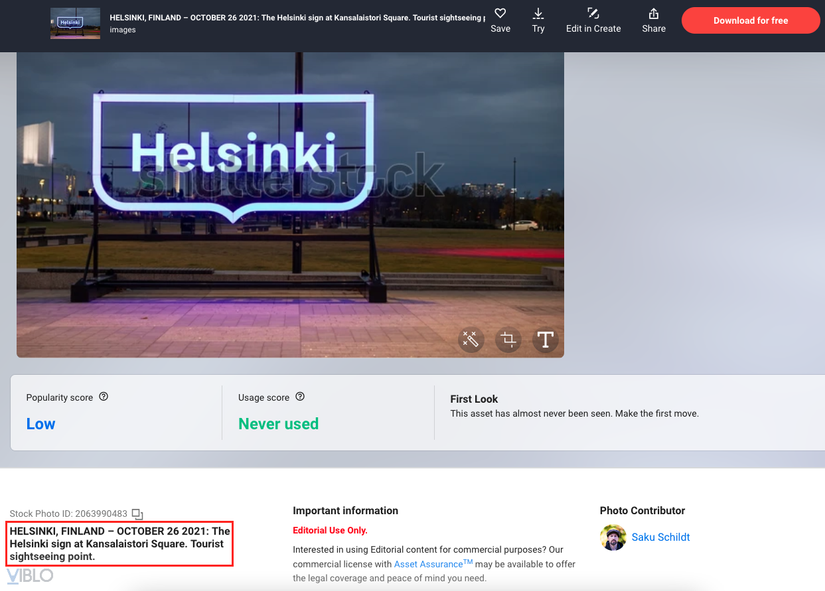Click the main Helsinki sign photo
Viewport: 825px width, 591px height.
290,205
